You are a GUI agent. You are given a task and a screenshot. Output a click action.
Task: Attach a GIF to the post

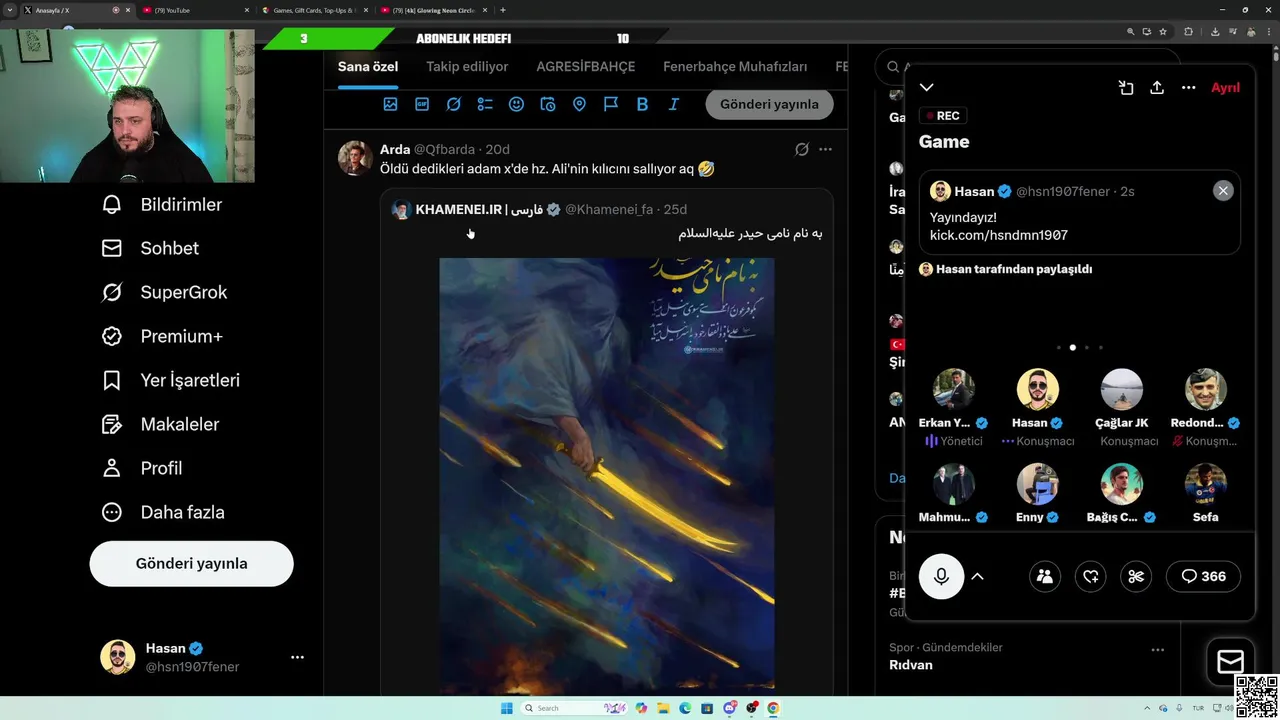click(x=422, y=104)
